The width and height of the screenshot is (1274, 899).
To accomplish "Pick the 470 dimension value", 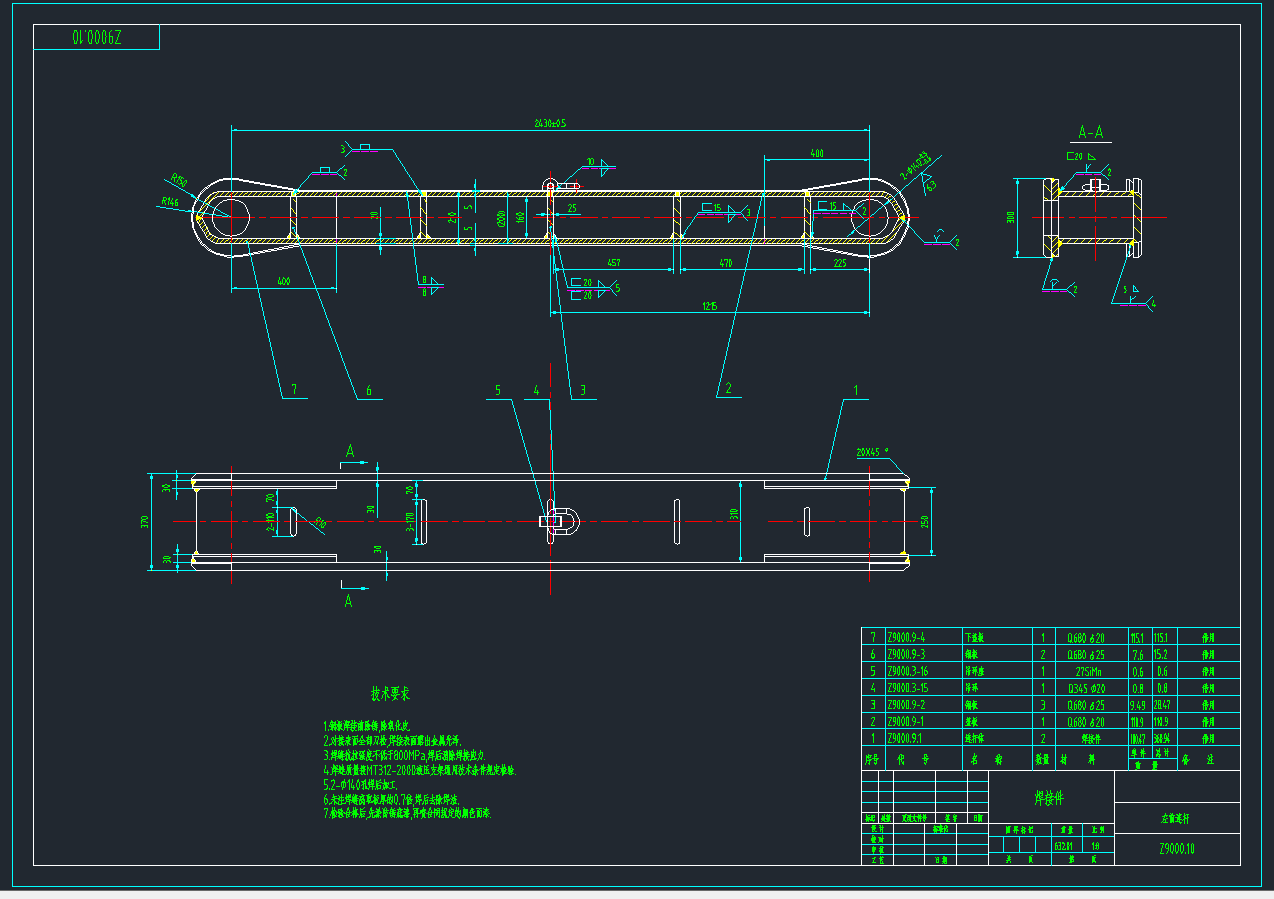I will (726, 262).
